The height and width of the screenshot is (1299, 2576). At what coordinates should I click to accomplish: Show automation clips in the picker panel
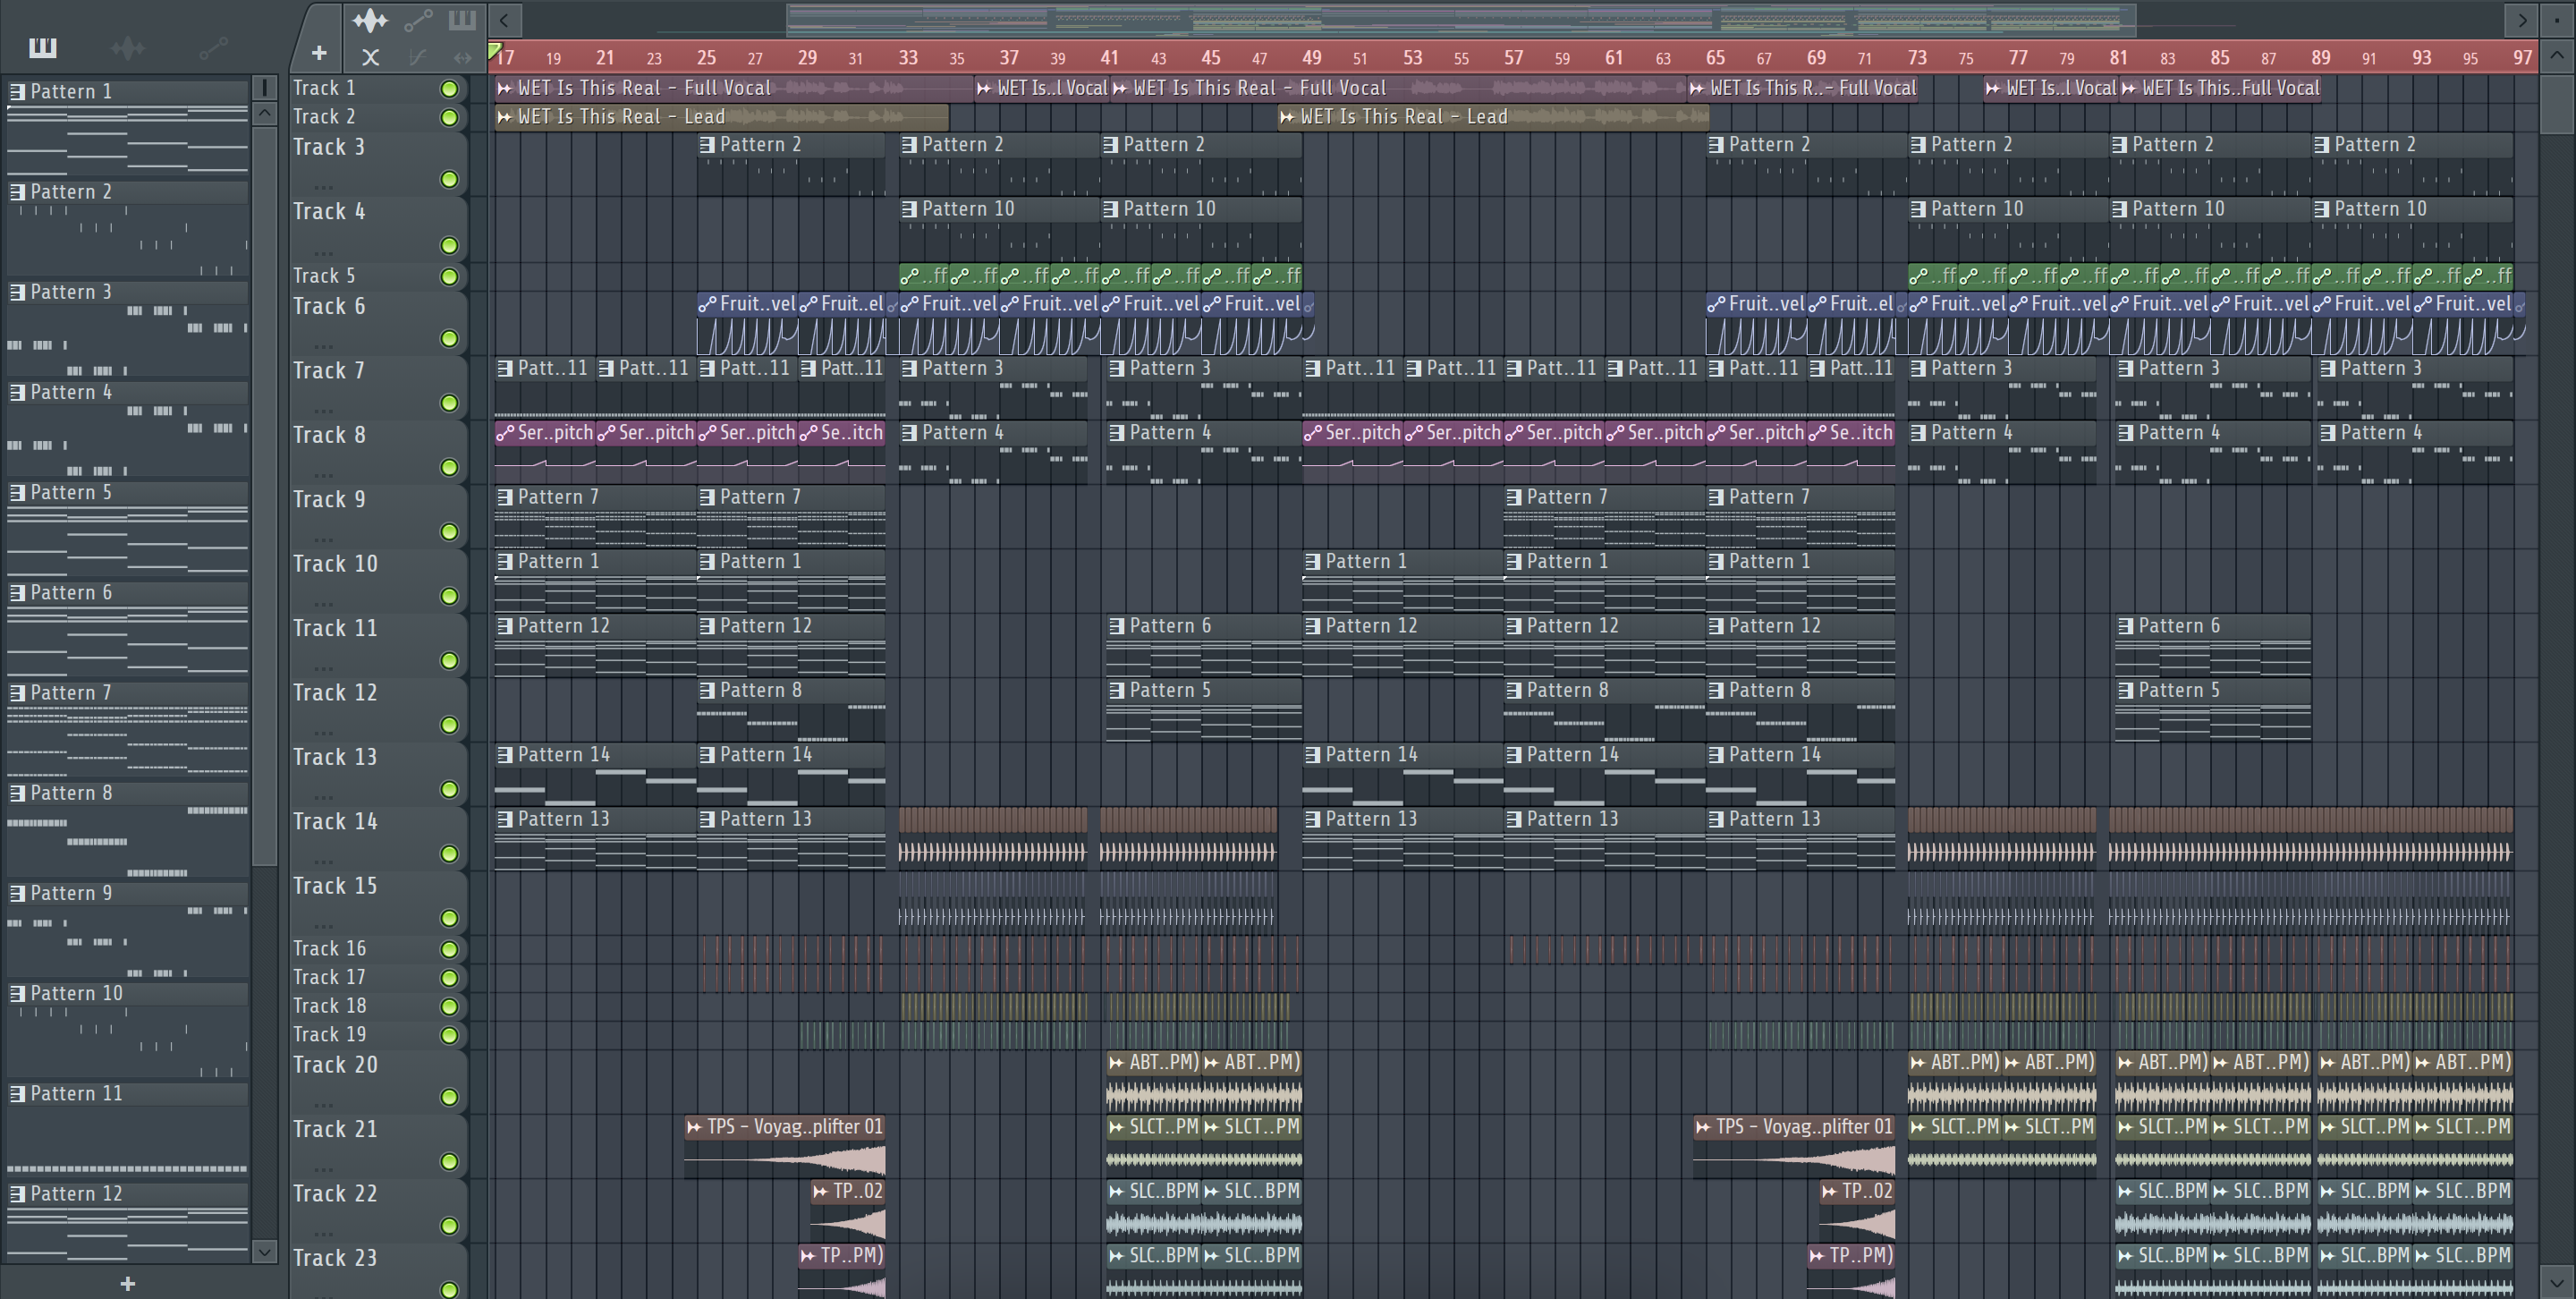click(213, 47)
